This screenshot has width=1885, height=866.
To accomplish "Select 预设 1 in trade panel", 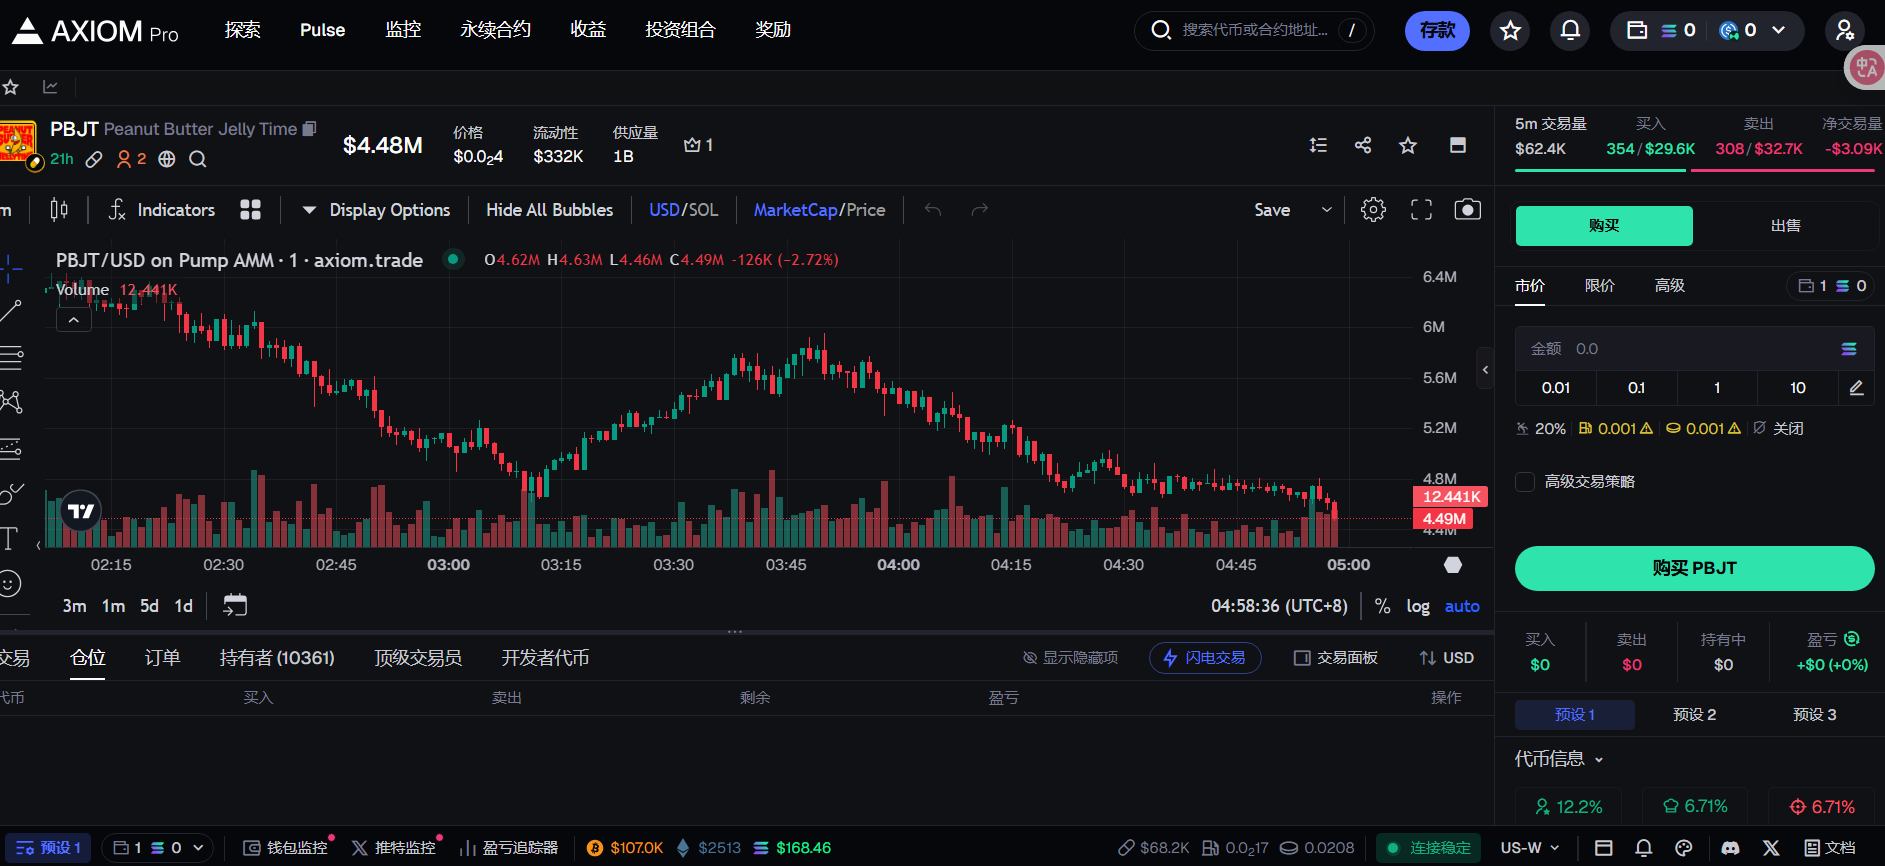I will (x=1575, y=715).
